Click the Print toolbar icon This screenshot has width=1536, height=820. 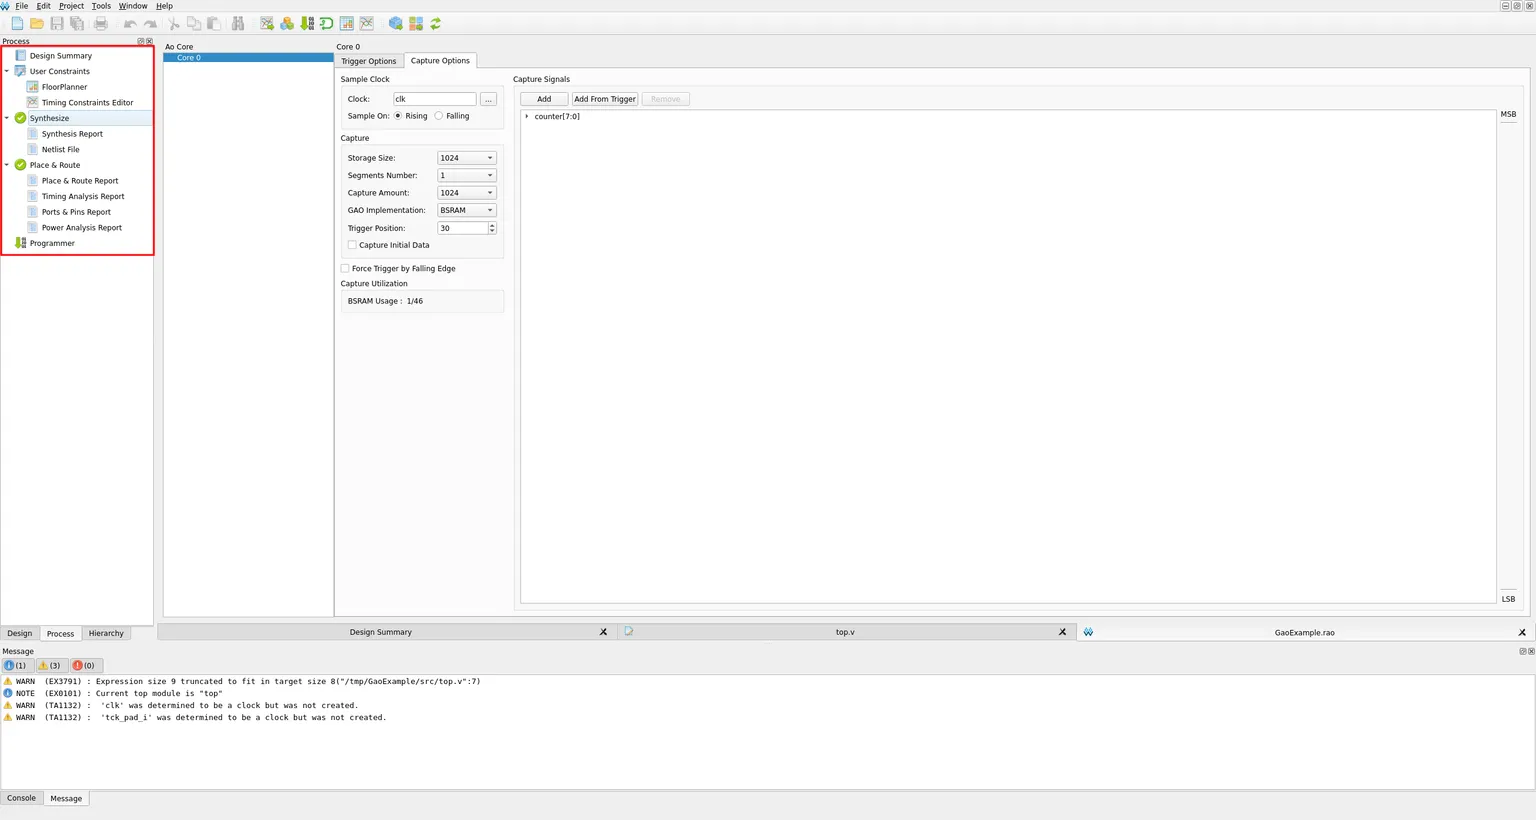click(x=101, y=23)
